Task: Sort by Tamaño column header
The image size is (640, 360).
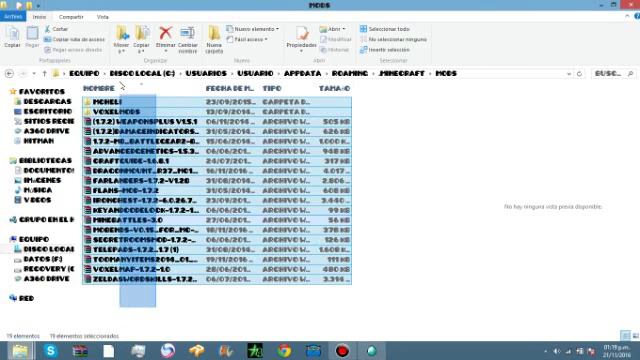Action: click(334, 89)
